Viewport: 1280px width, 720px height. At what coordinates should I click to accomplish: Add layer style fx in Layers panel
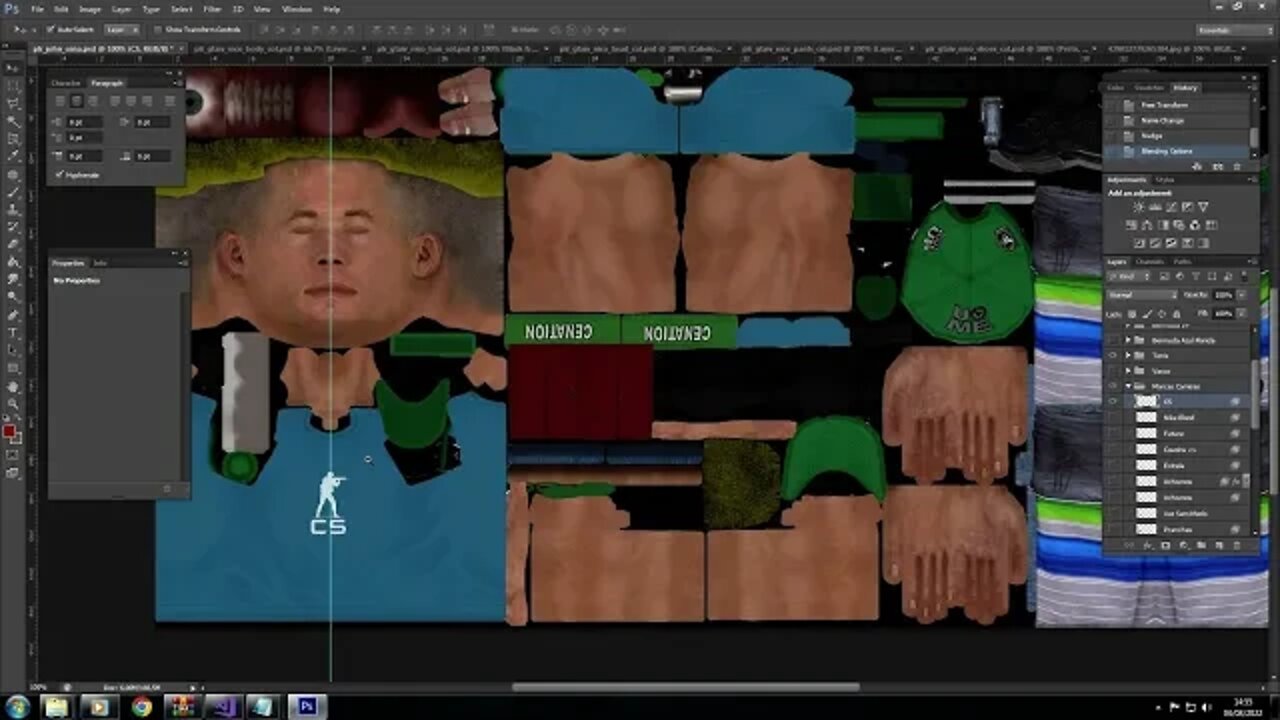tap(1147, 546)
